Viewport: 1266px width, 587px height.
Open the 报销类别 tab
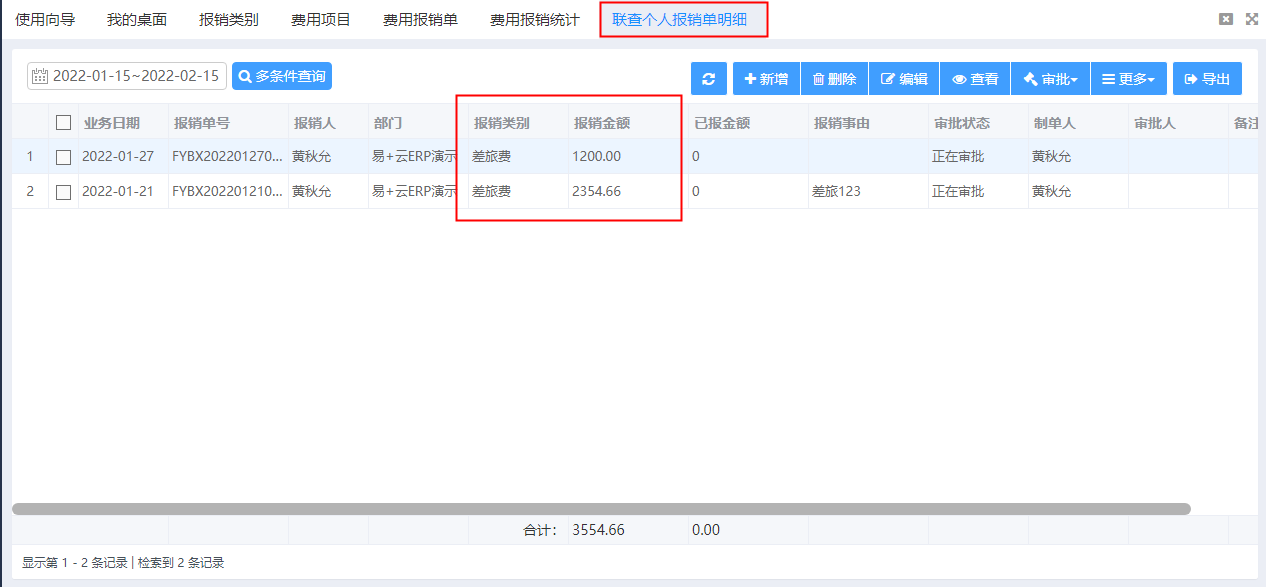coord(229,19)
